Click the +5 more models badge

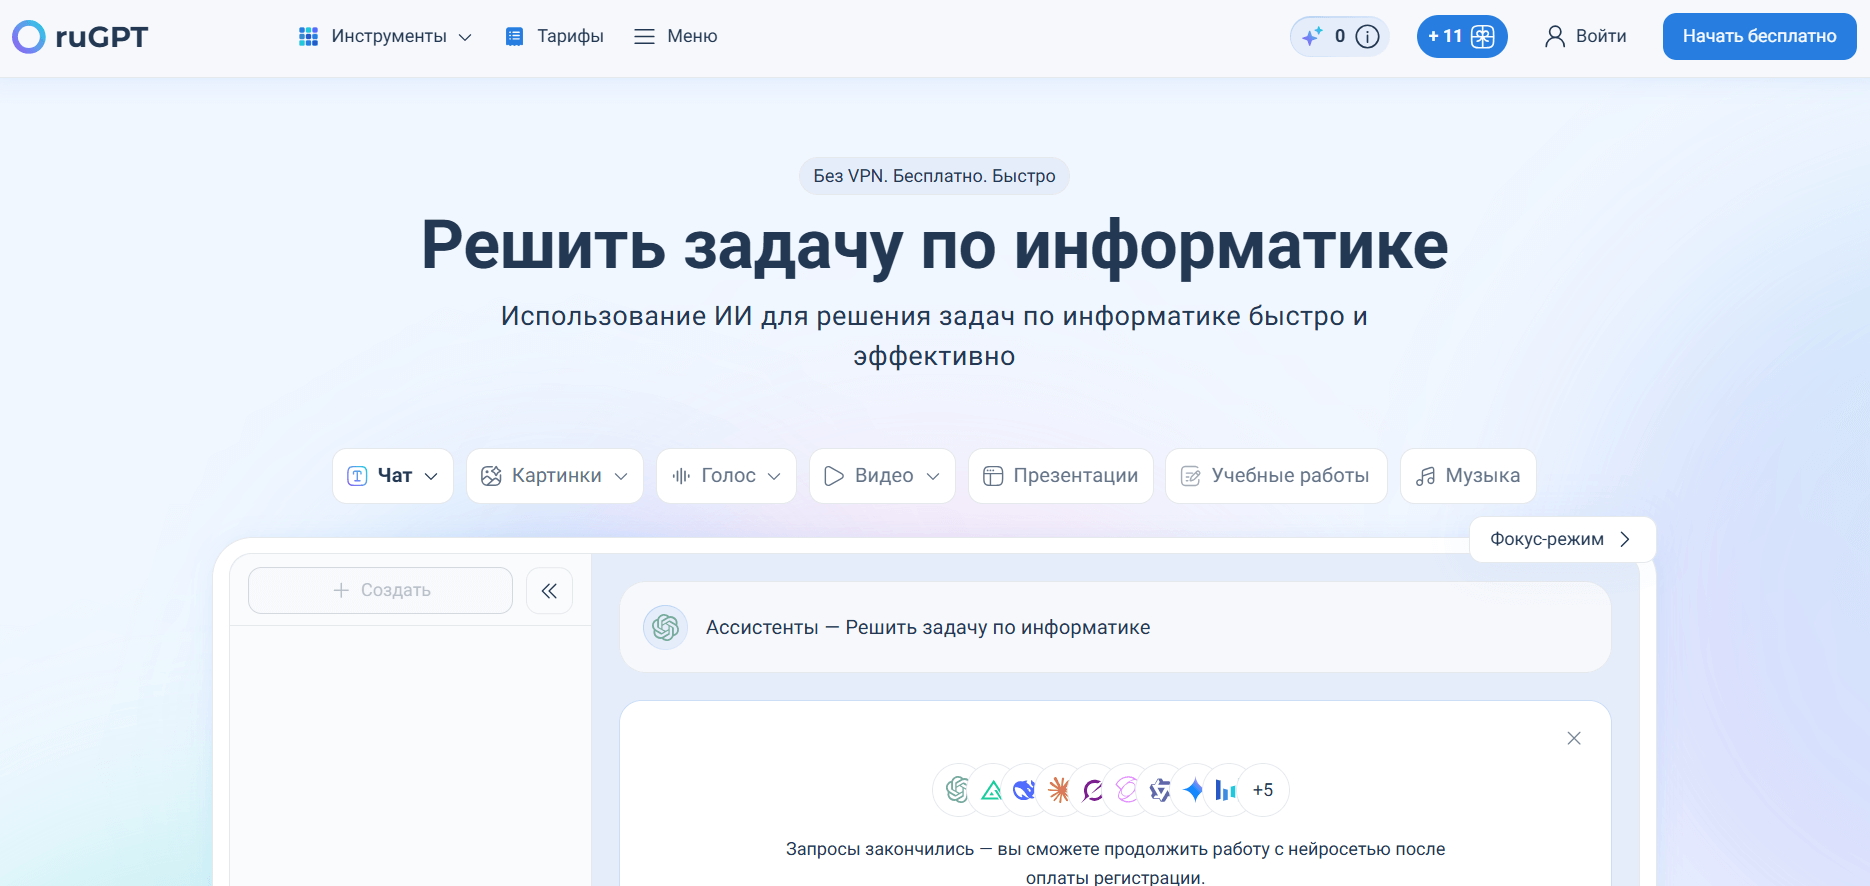pos(1263,790)
